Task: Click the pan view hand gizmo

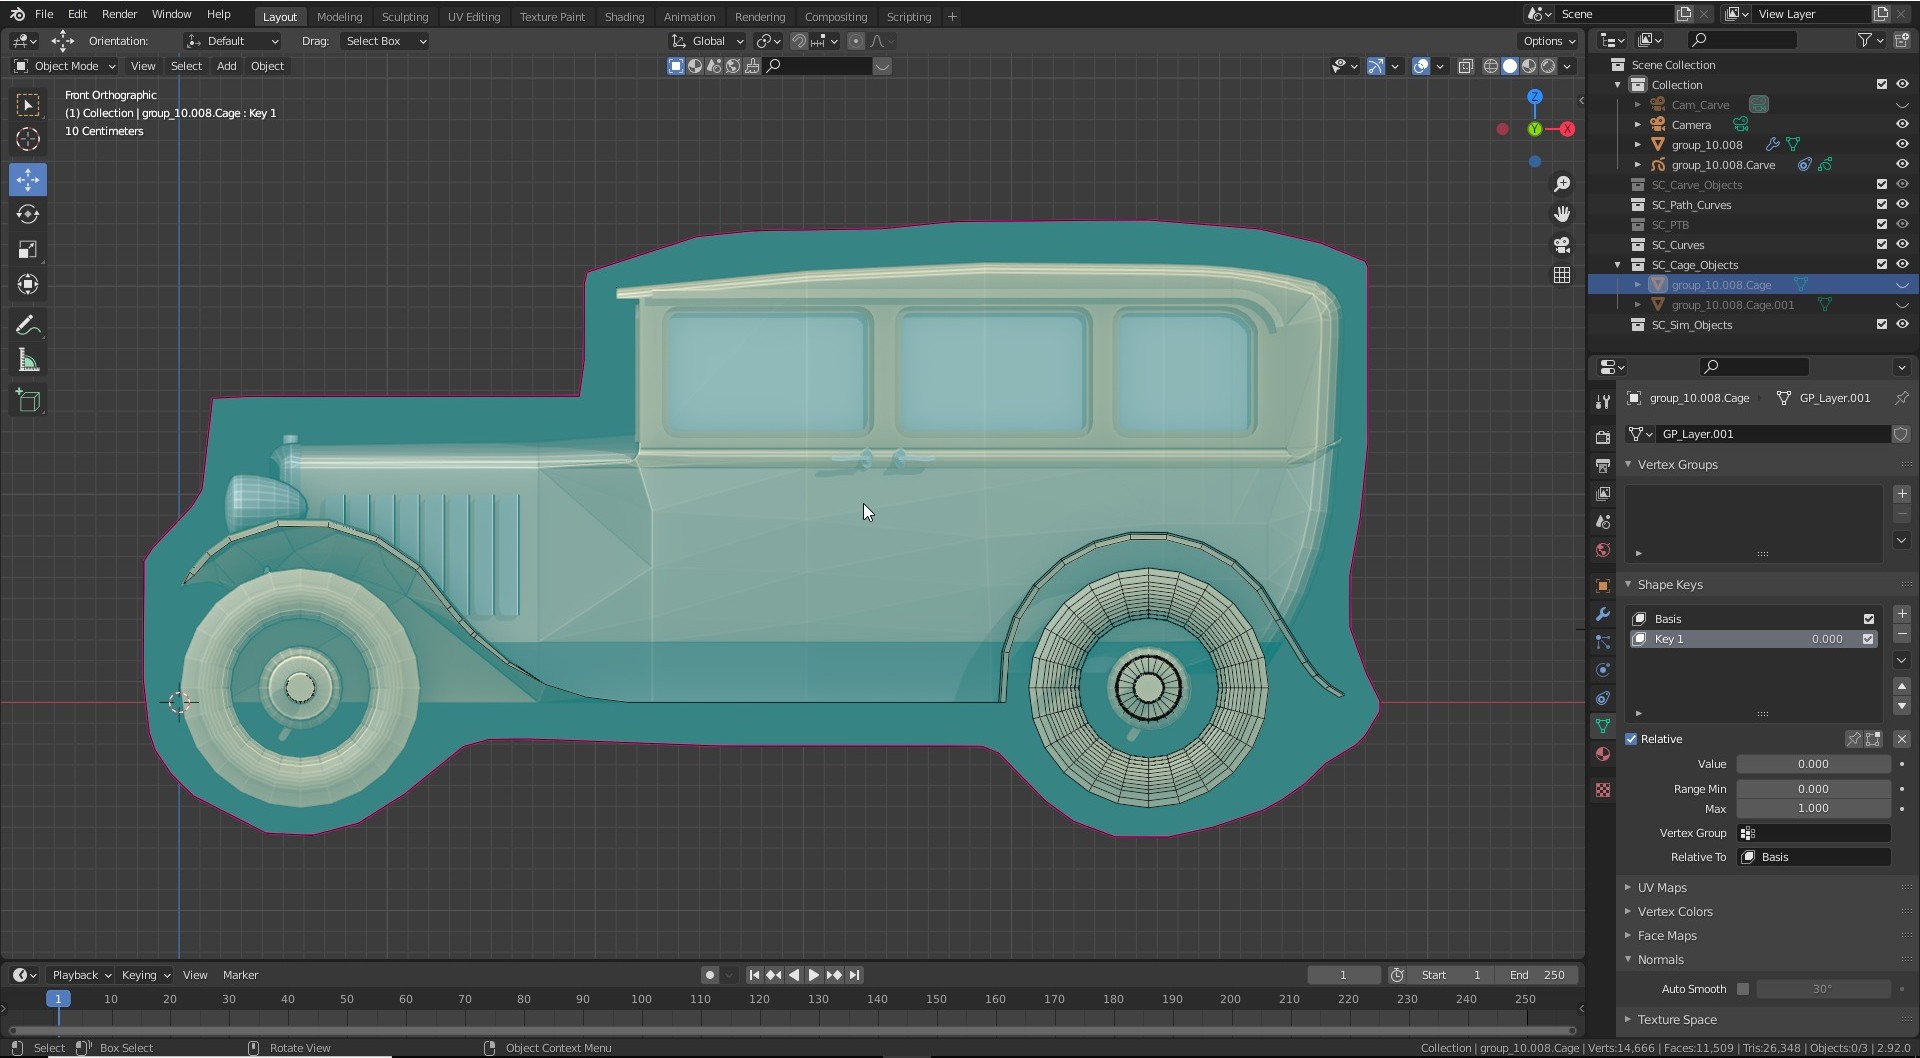Action: [1562, 214]
